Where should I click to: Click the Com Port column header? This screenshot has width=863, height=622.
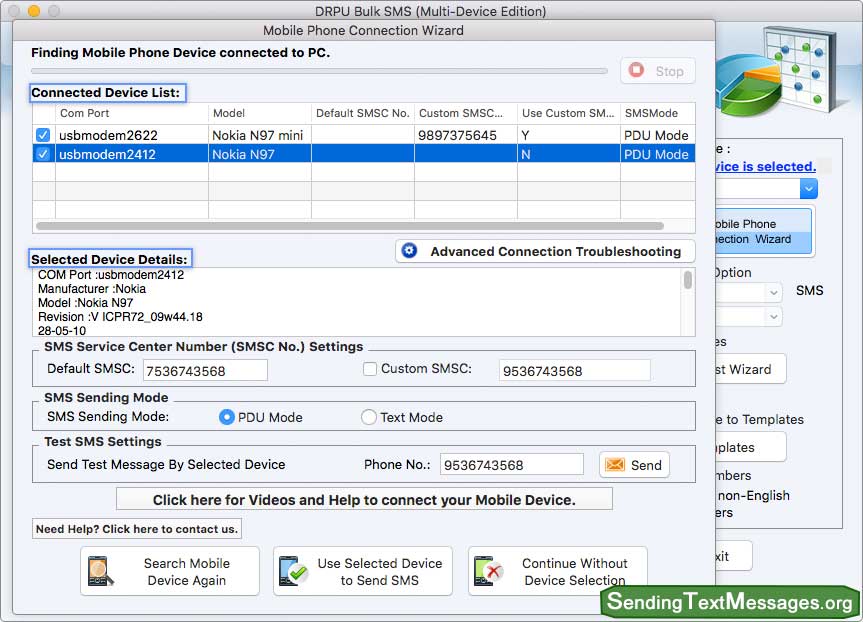tap(132, 113)
